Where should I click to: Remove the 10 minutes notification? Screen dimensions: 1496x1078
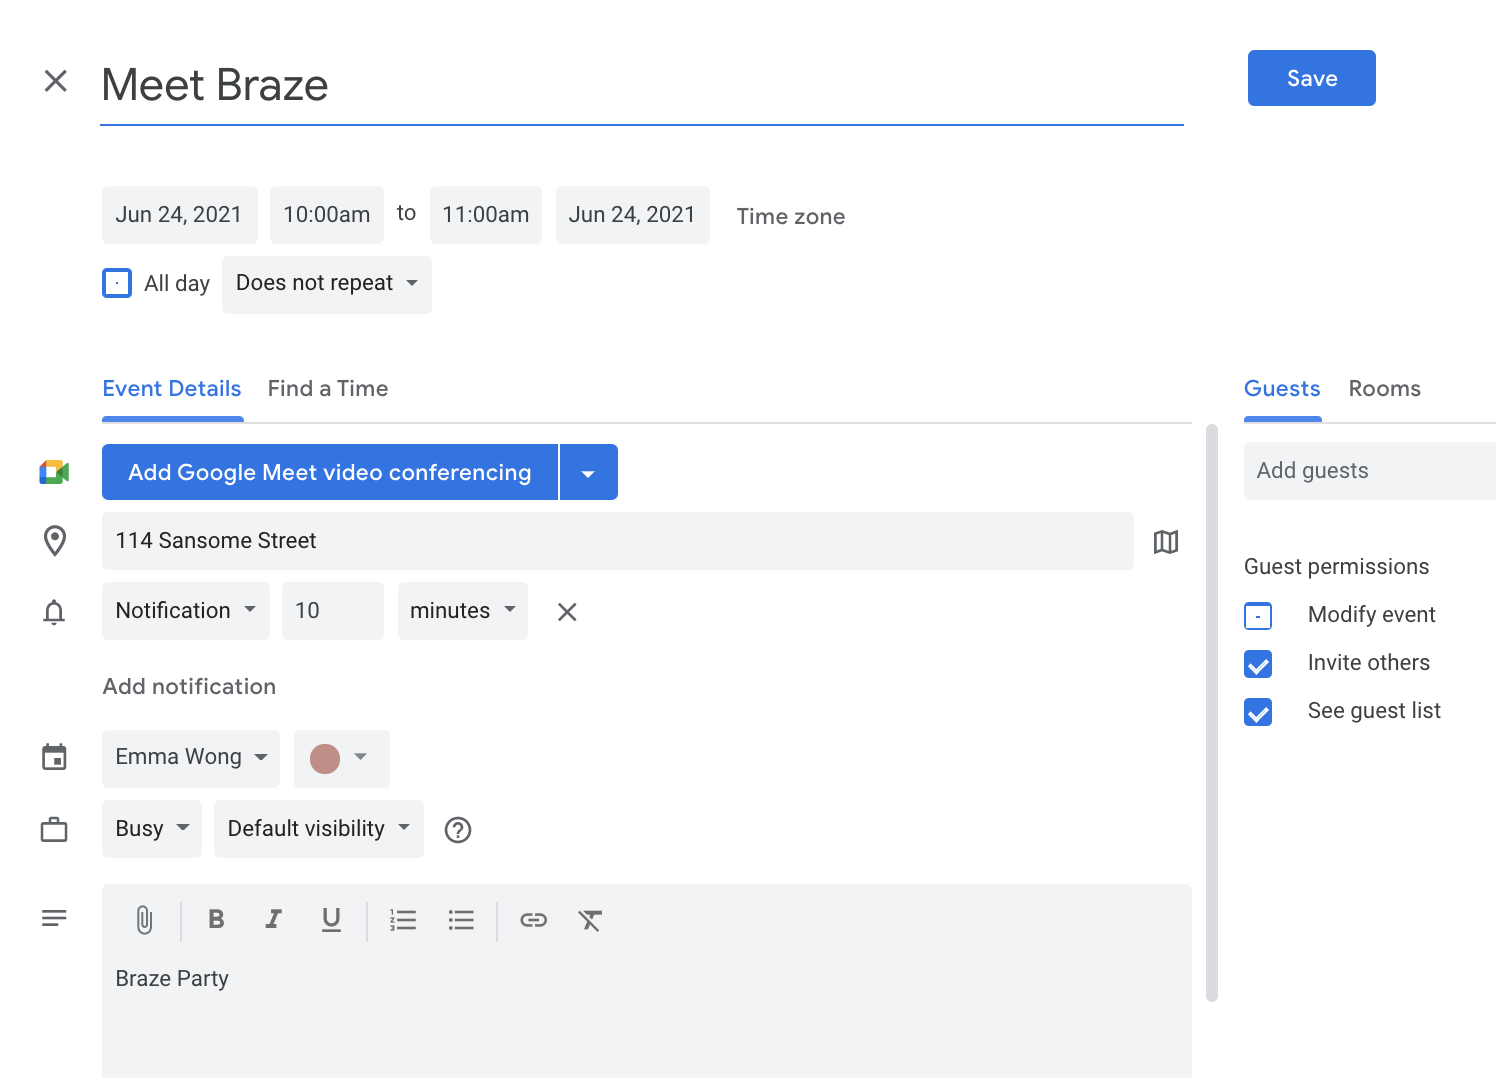coord(567,612)
